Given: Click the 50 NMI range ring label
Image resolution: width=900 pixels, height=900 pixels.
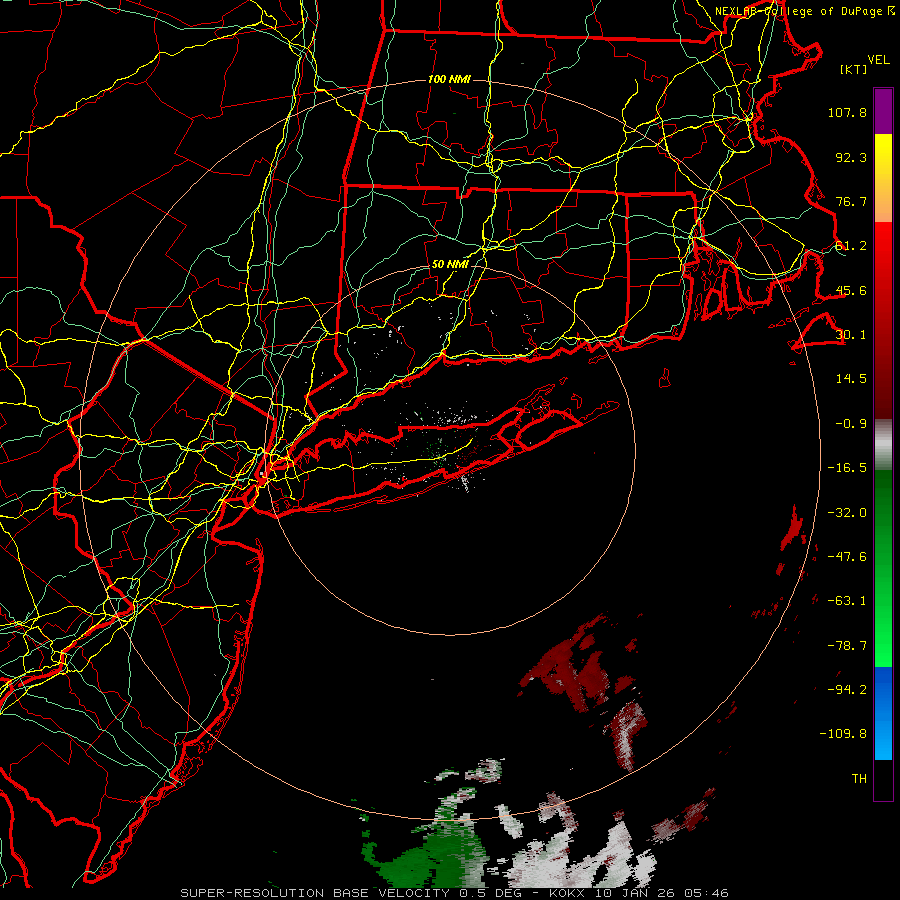Looking at the screenshot, I should (450, 265).
